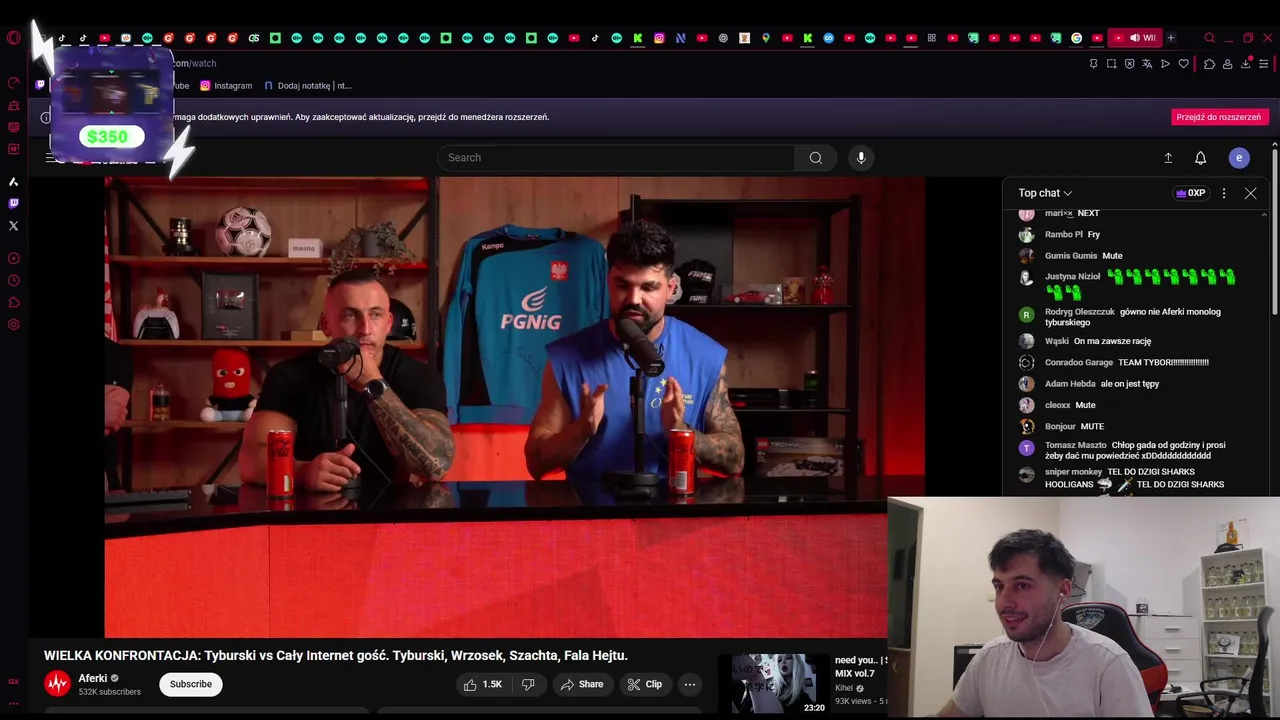Image resolution: width=1280 pixels, height=720 pixels.
Task: Click the OXP button in chat header
Action: tap(1190, 193)
